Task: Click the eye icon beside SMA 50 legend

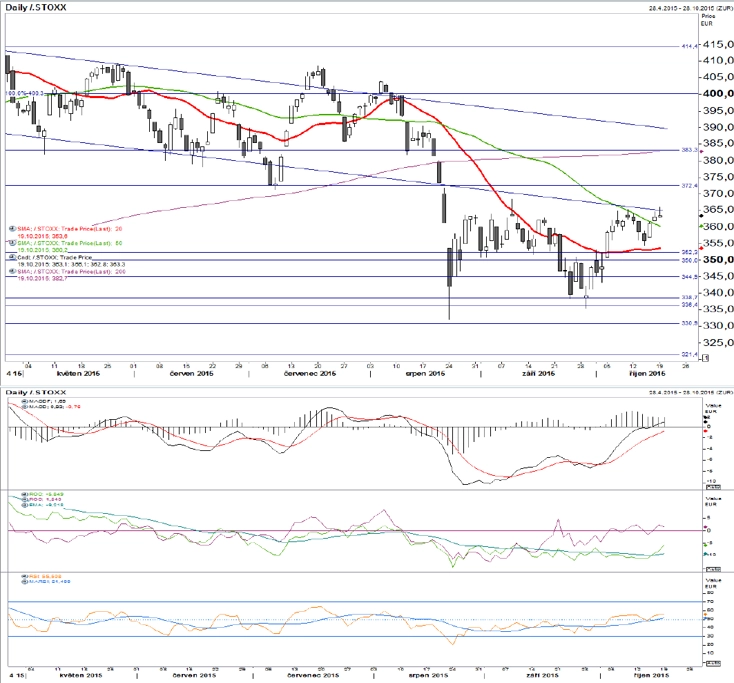Action: pyautogui.click(x=13, y=243)
